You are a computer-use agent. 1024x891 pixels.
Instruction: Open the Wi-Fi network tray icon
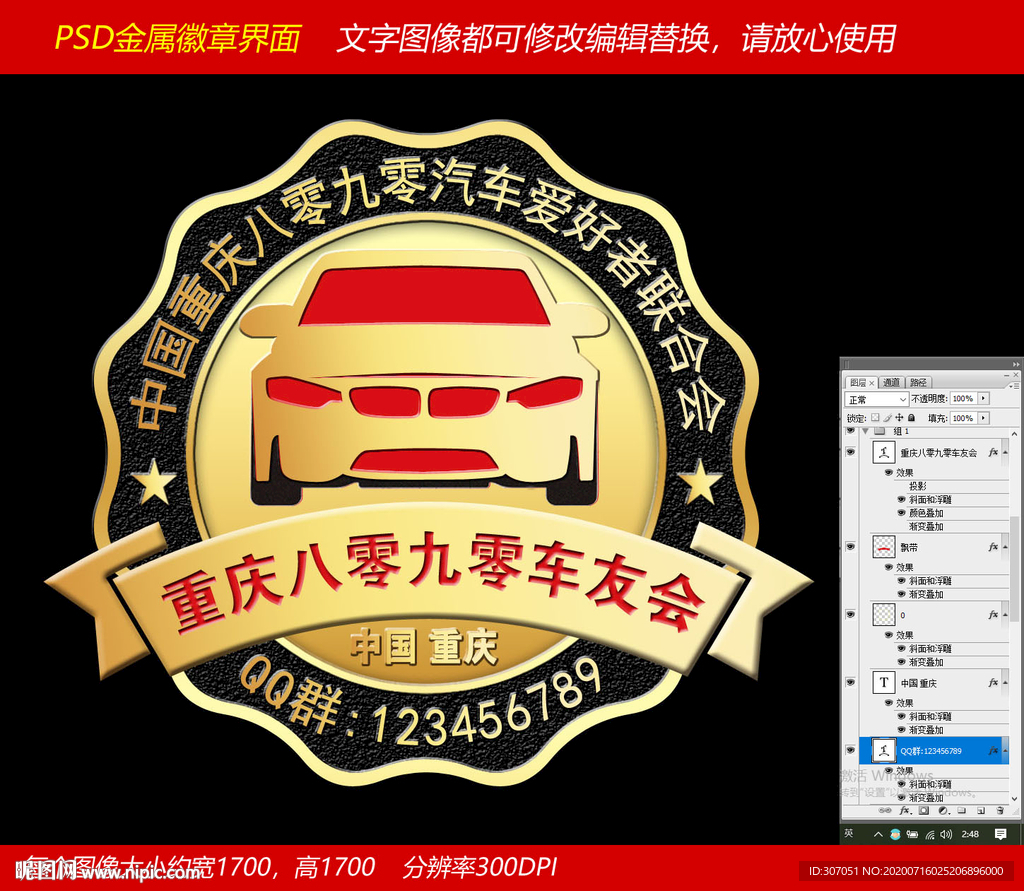930,834
